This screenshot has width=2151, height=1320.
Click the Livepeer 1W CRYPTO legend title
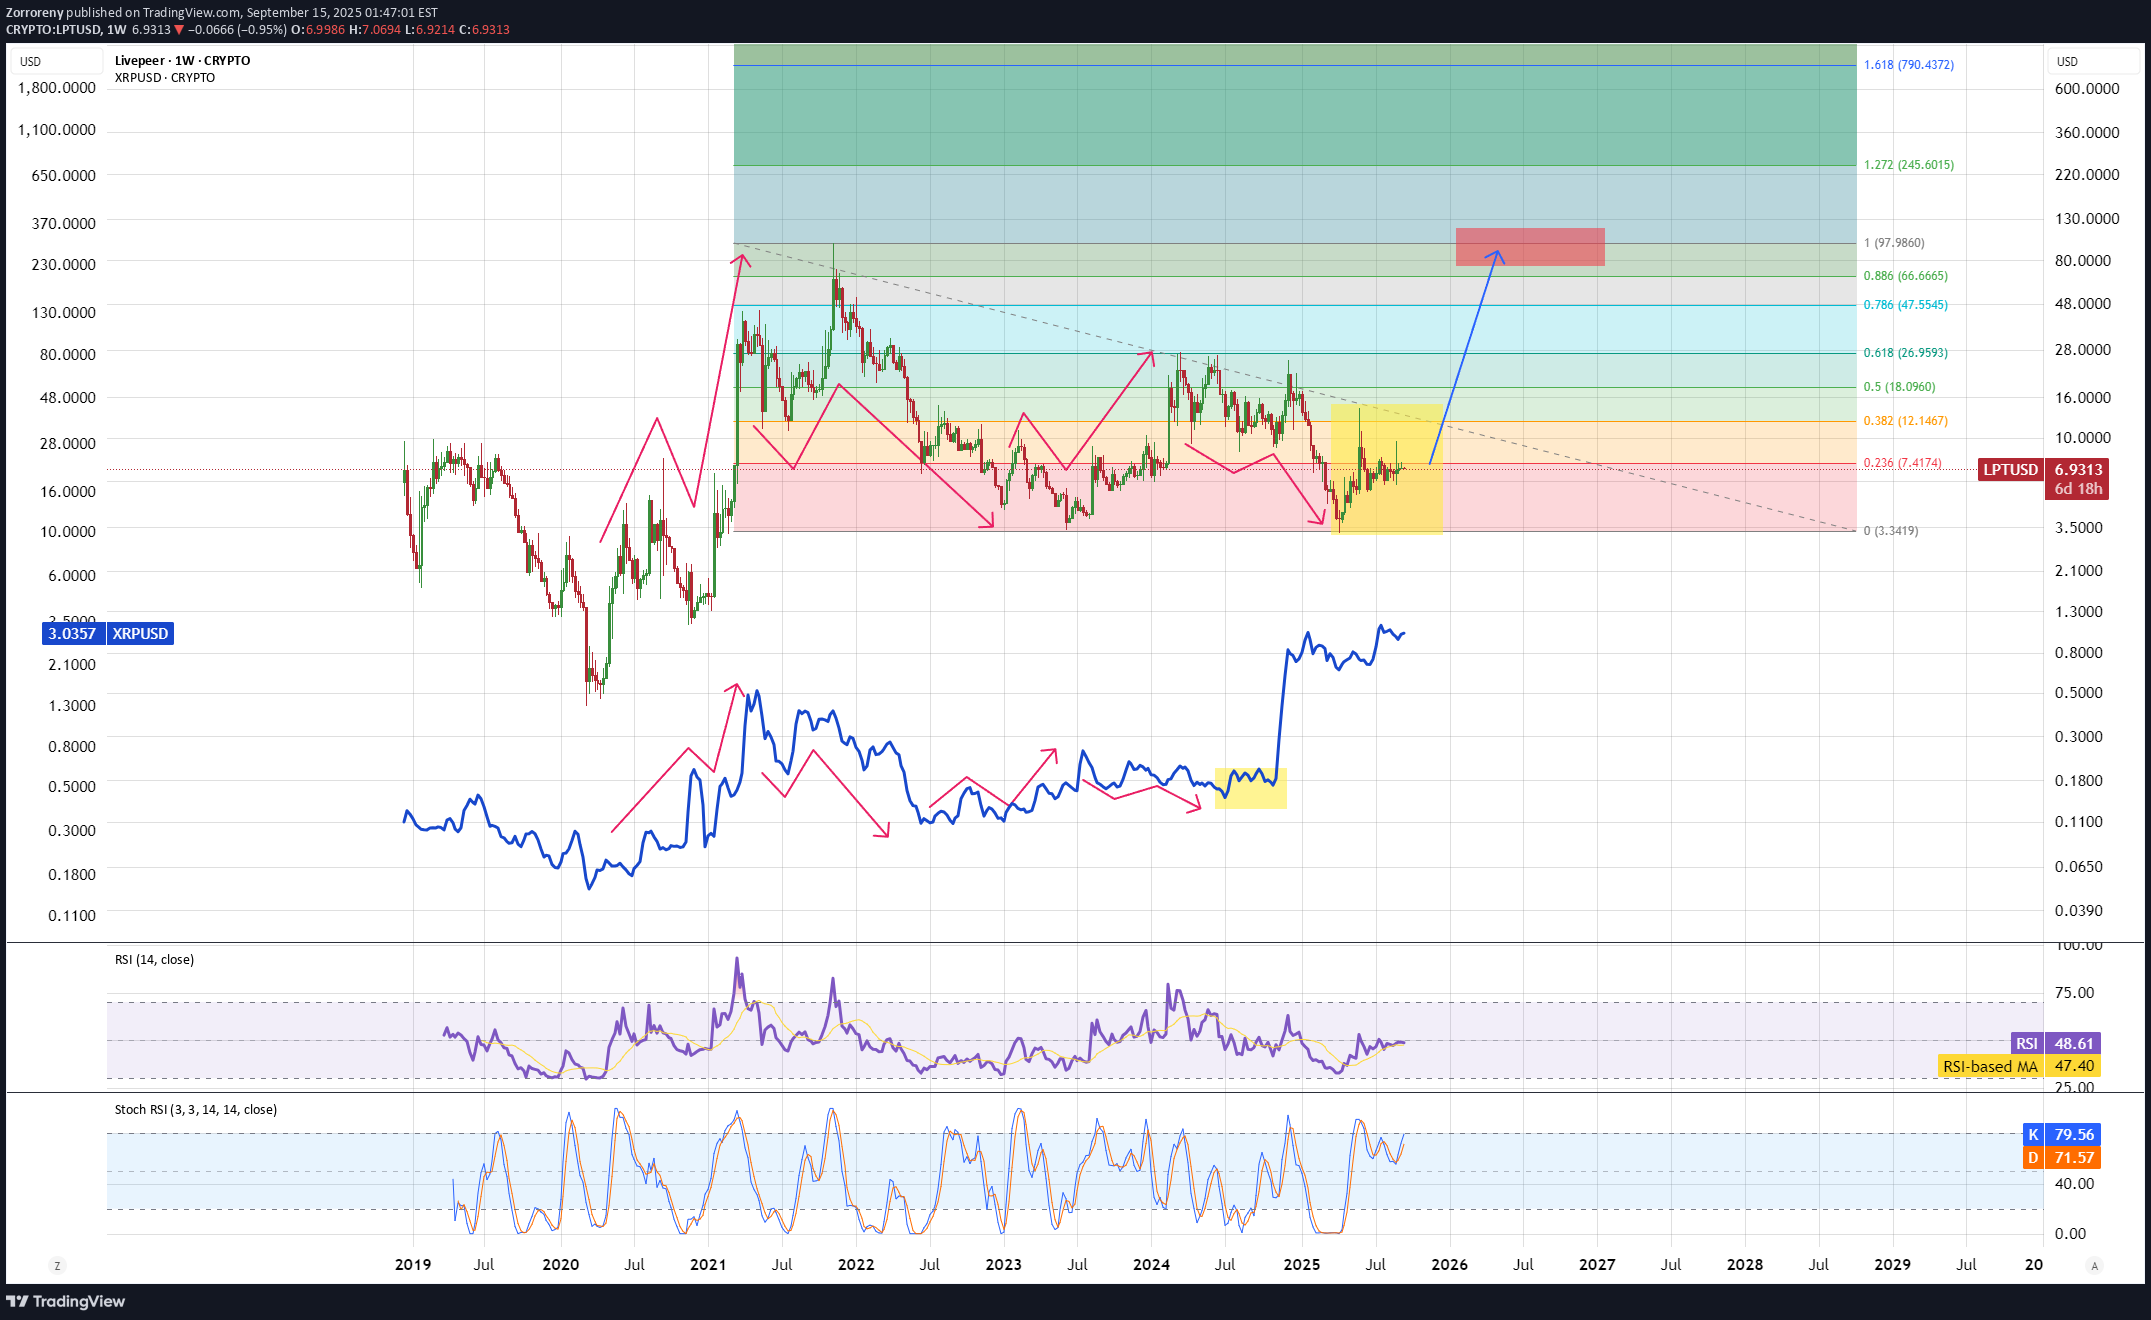pos(182,60)
